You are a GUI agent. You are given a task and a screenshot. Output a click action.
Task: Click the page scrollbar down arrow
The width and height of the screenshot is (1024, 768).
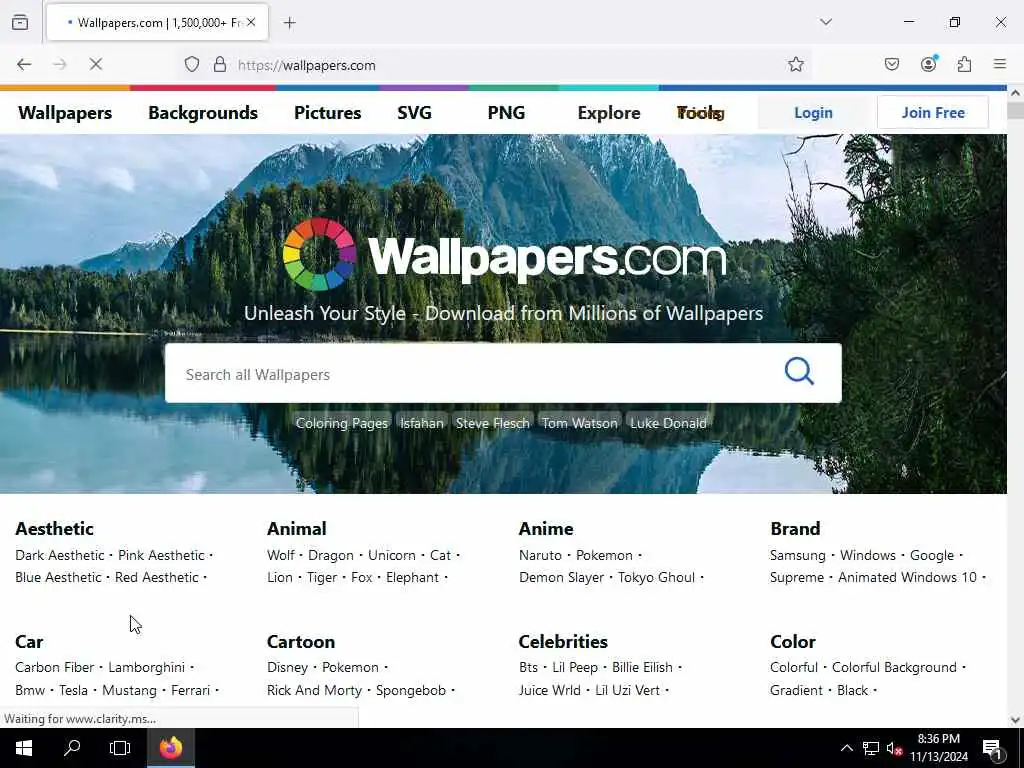(x=1015, y=720)
